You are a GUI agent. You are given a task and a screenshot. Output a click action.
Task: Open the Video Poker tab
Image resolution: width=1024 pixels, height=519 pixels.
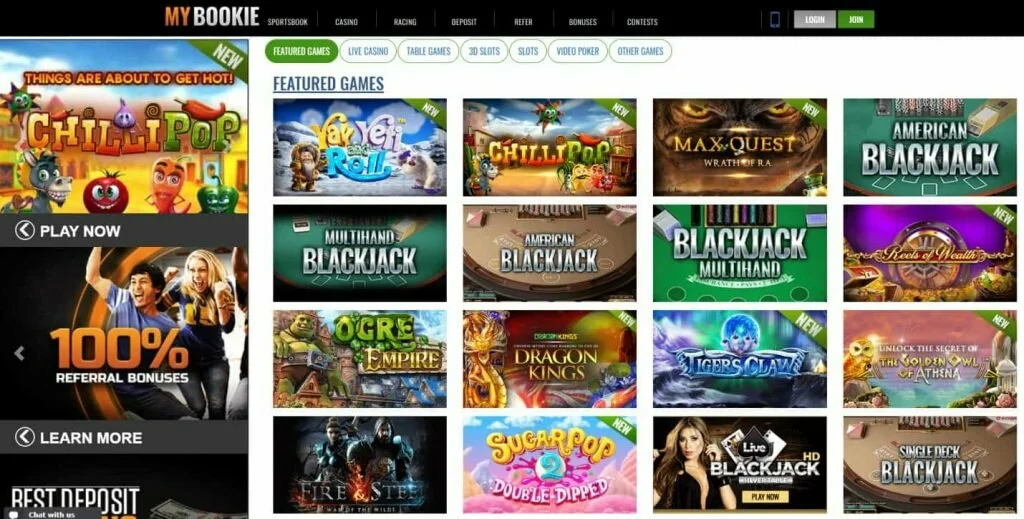577,51
